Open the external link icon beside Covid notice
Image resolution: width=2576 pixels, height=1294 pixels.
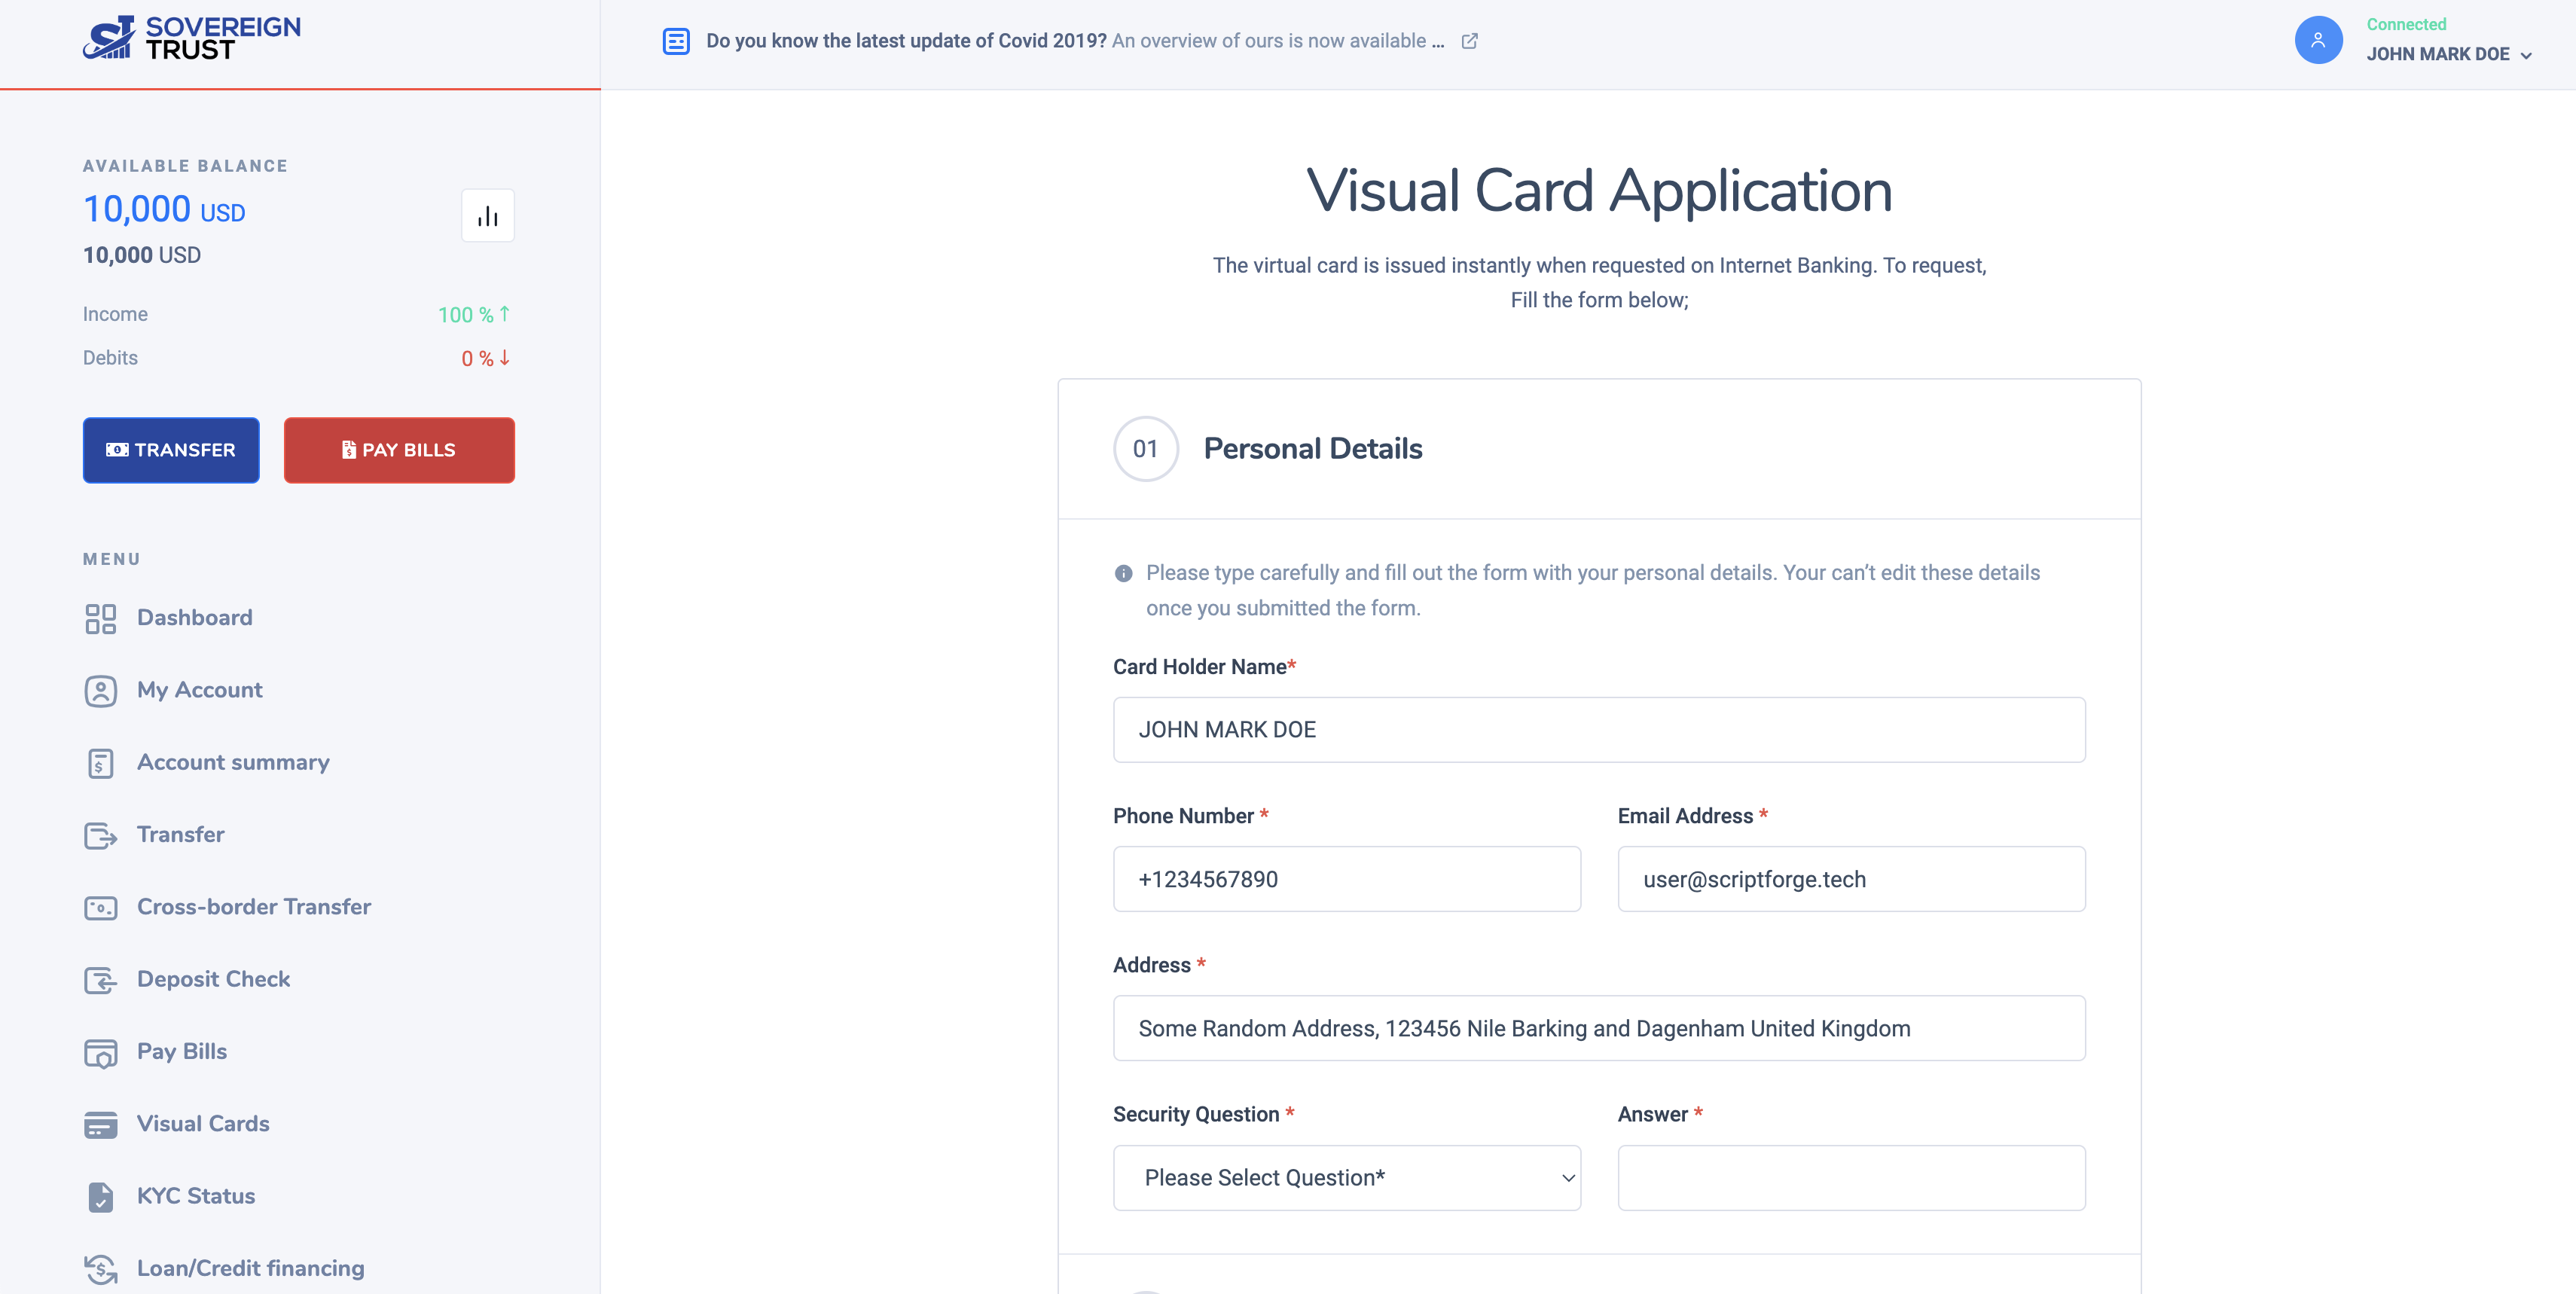1469,41
